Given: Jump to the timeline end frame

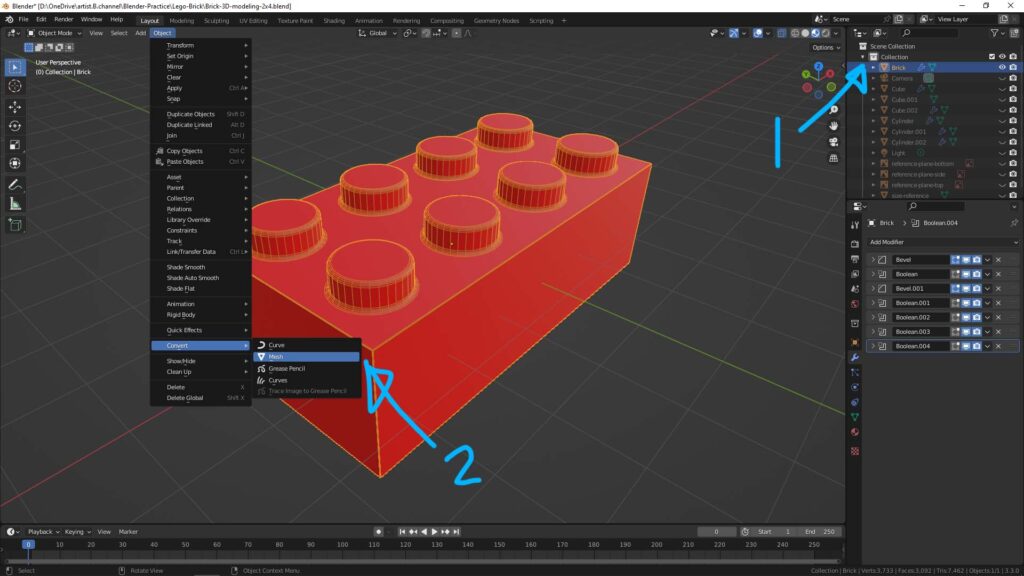Looking at the screenshot, I should [456, 532].
